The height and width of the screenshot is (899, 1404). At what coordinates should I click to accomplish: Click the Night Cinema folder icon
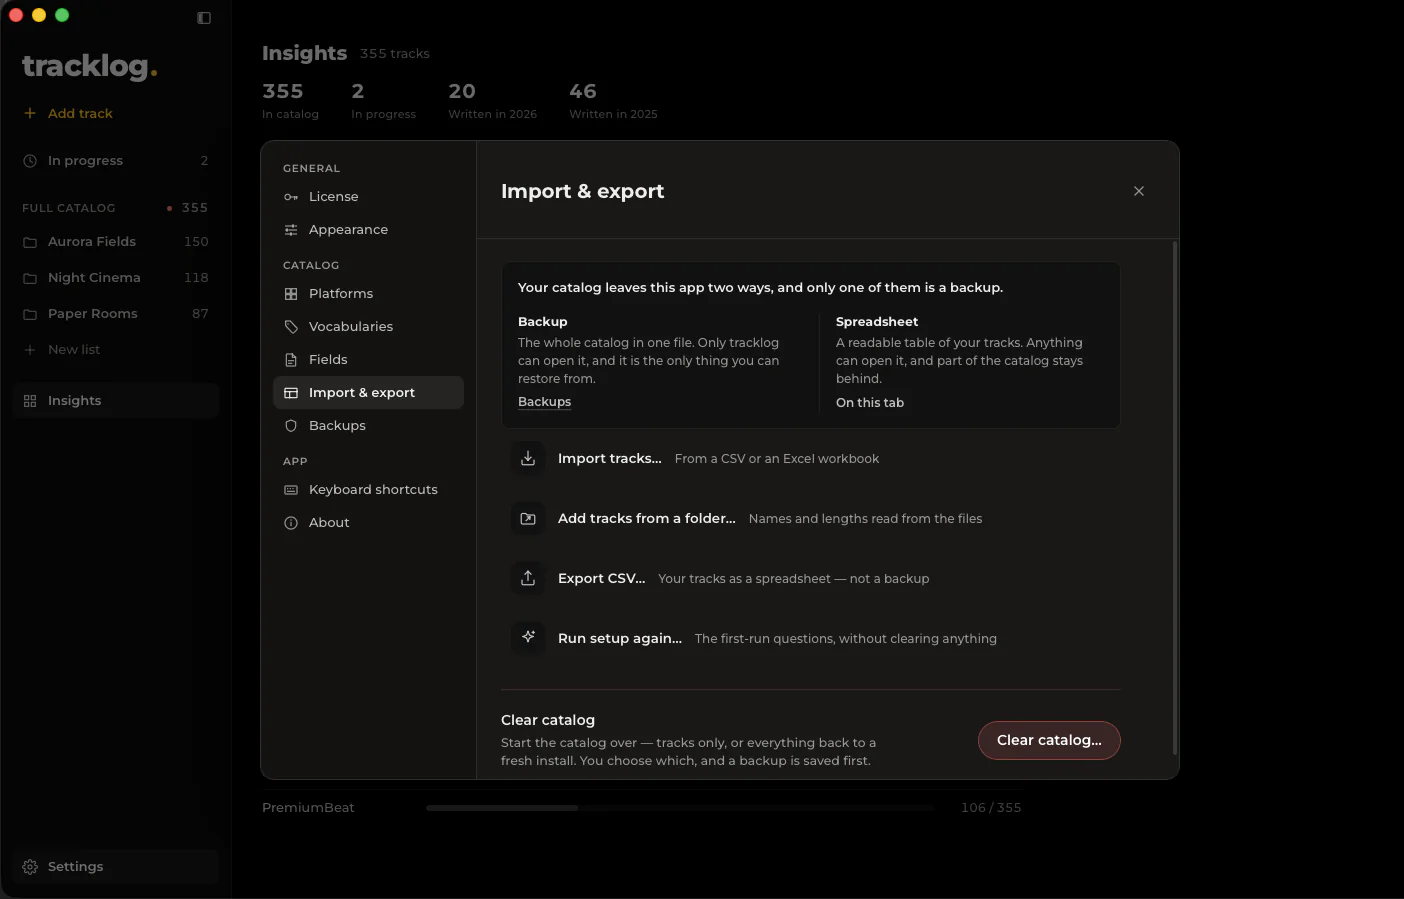[x=30, y=278]
